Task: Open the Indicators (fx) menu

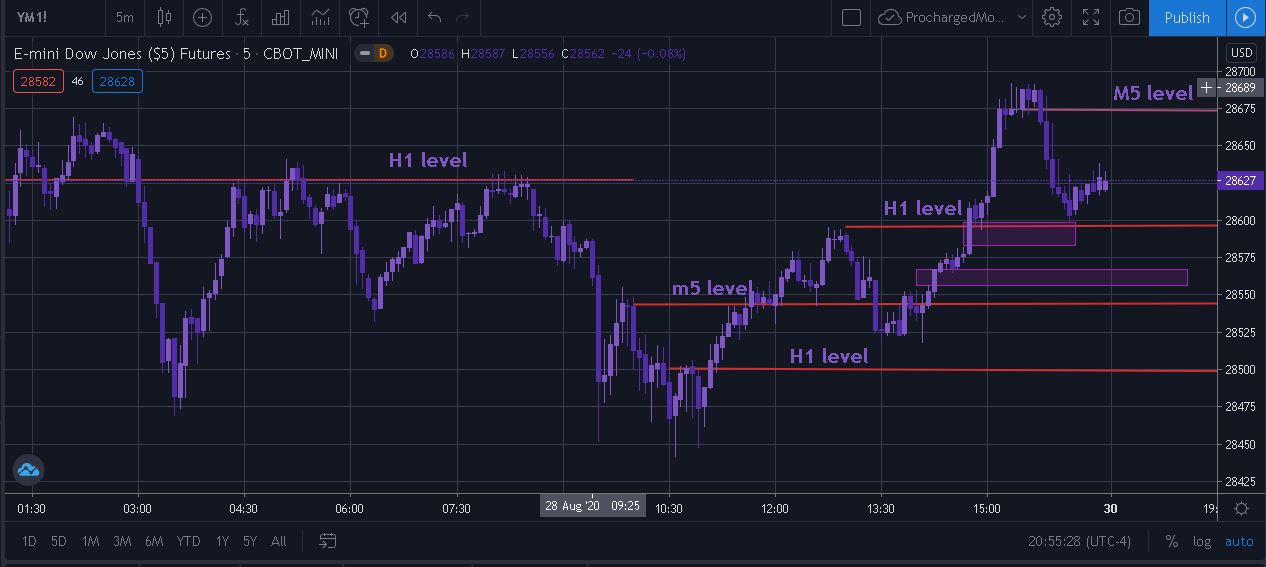Action: point(242,17)
